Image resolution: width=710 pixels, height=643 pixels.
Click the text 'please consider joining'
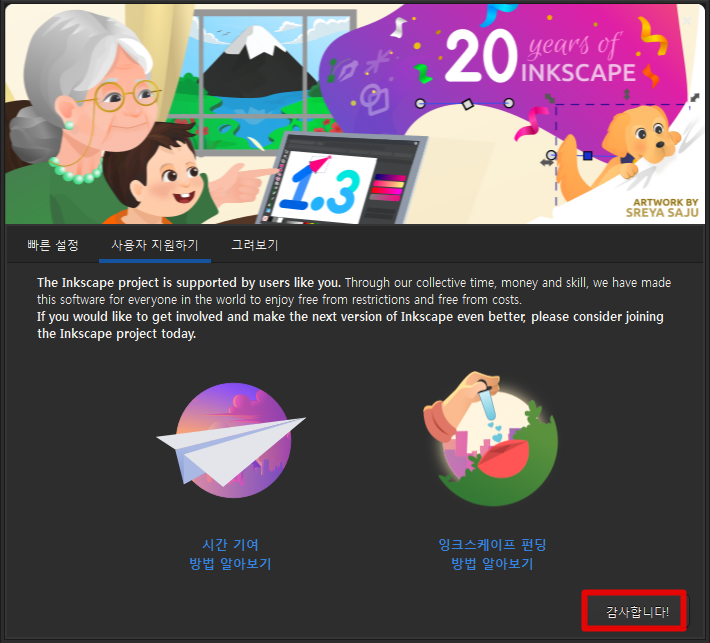(597, 317)
